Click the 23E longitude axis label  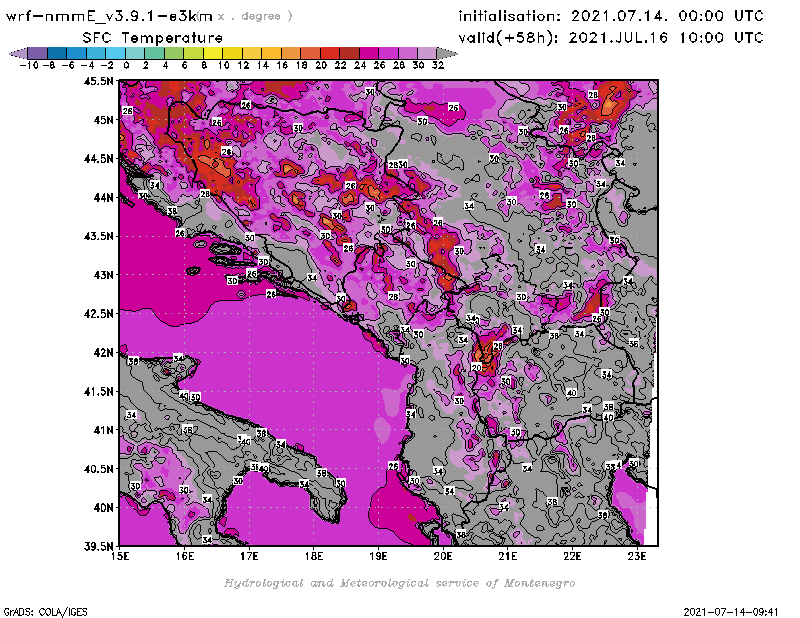(637, 556)
